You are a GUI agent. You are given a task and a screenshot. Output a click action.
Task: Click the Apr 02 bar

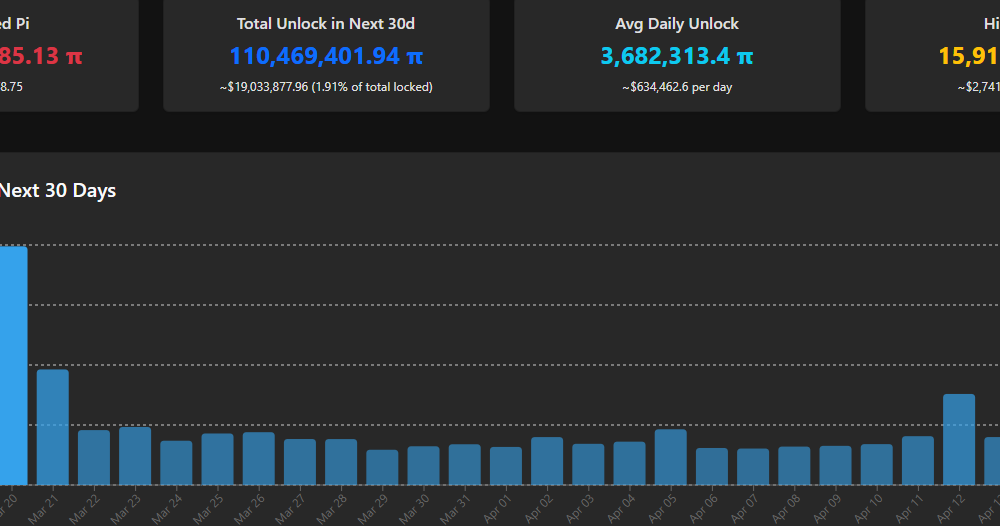click(x=547, y=461)
